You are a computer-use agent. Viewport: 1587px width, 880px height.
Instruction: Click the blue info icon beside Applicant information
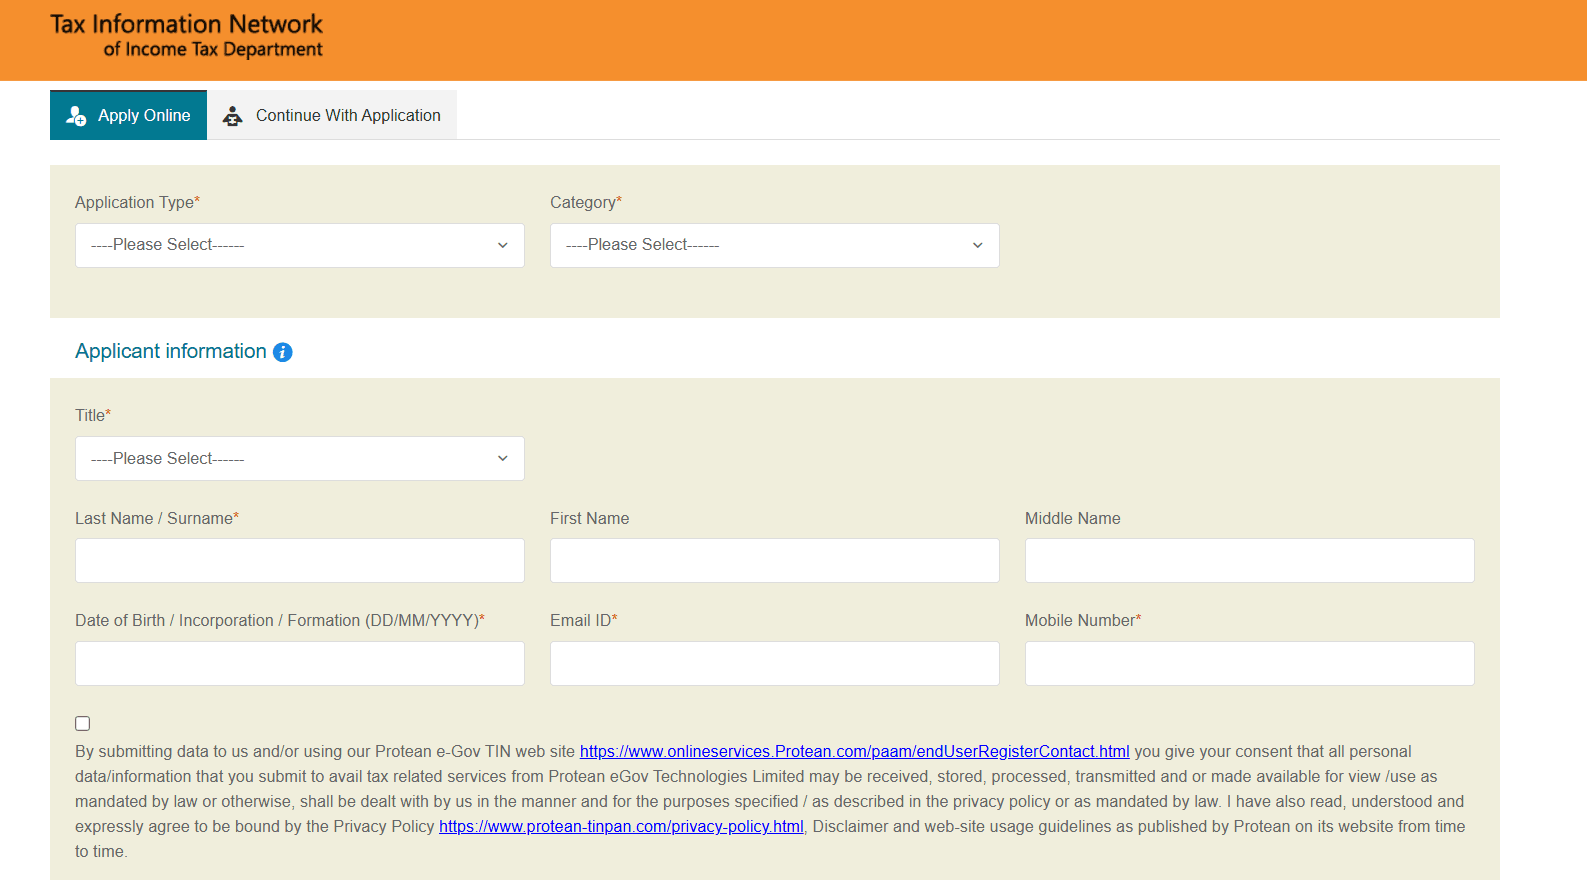tap(283, 352)
